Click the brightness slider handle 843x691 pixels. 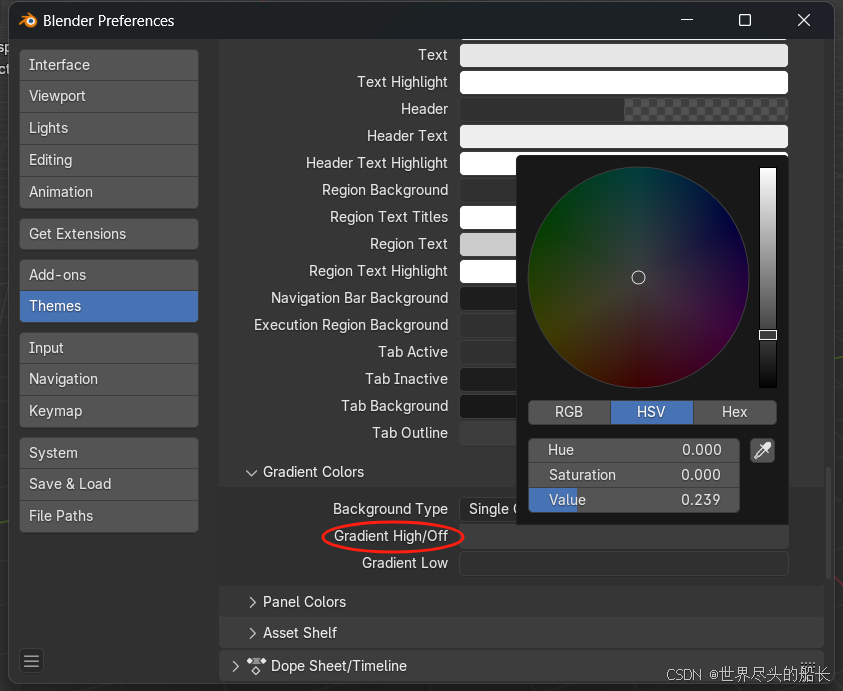(x=768, y=335)
